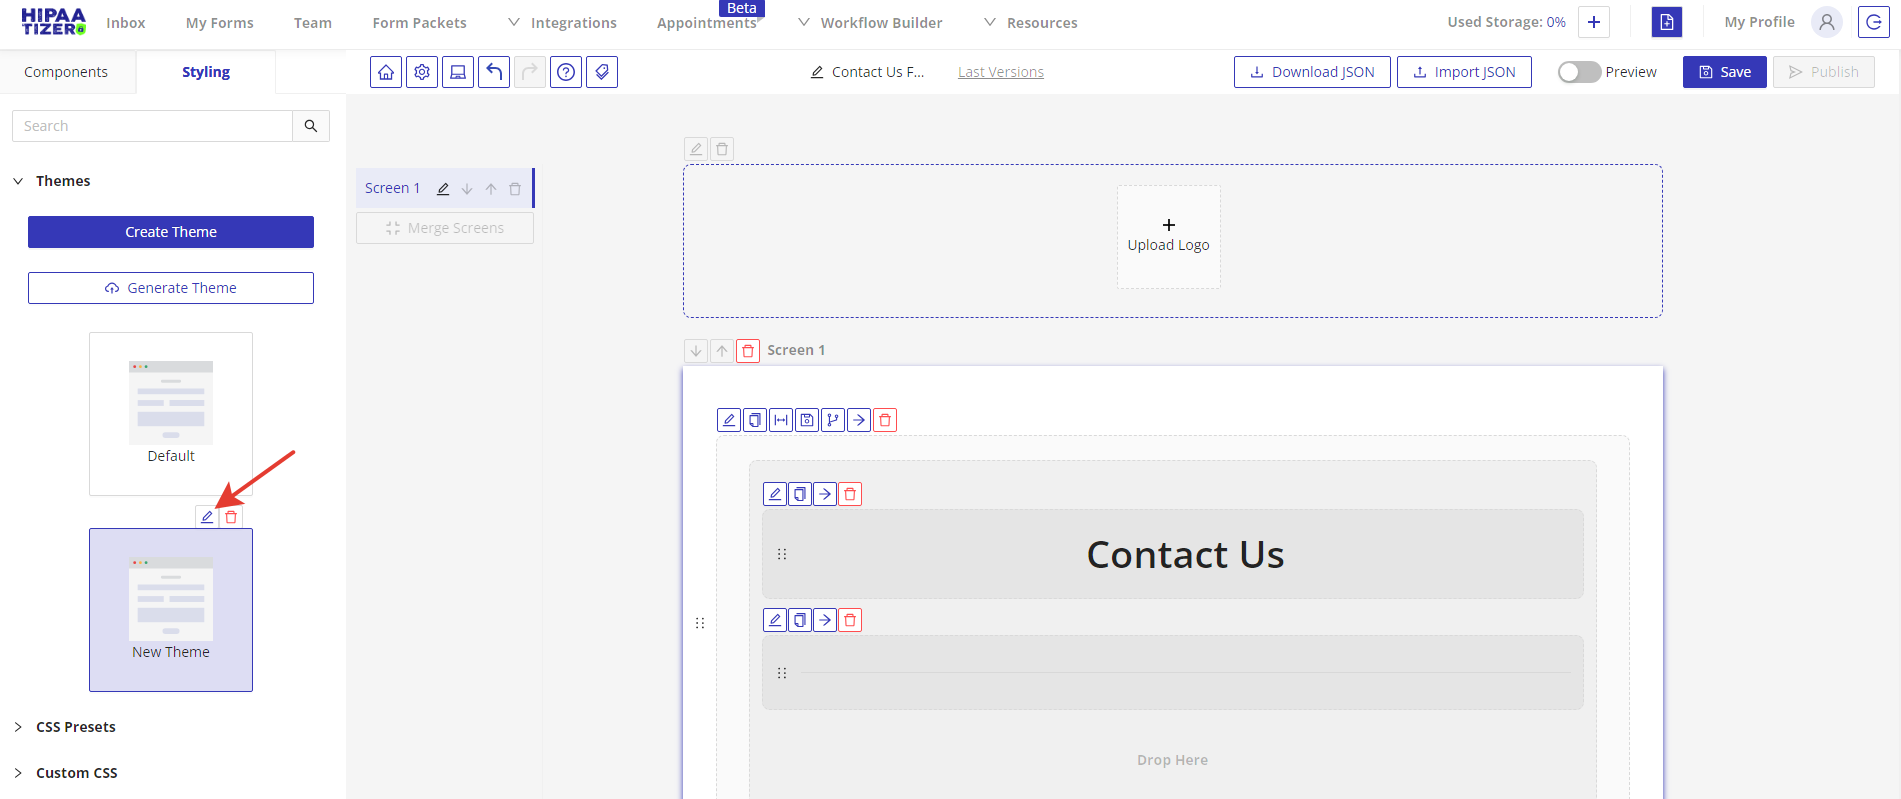Click the branch icon in the container toolbar

[x=833, y=420]
